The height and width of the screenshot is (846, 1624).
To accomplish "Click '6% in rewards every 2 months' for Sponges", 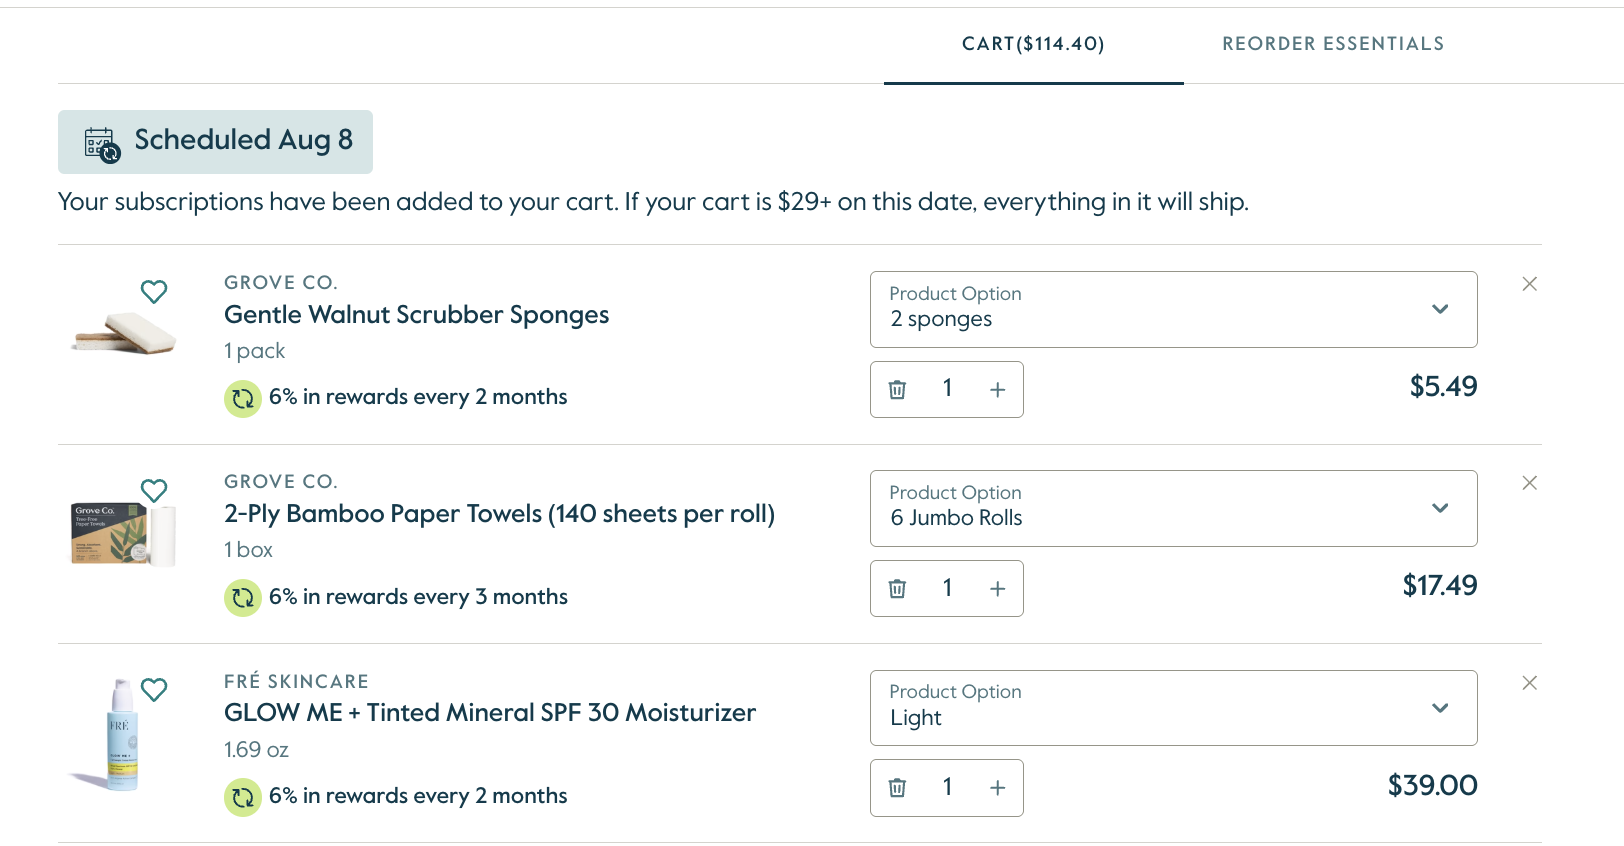I will point(418,397).
